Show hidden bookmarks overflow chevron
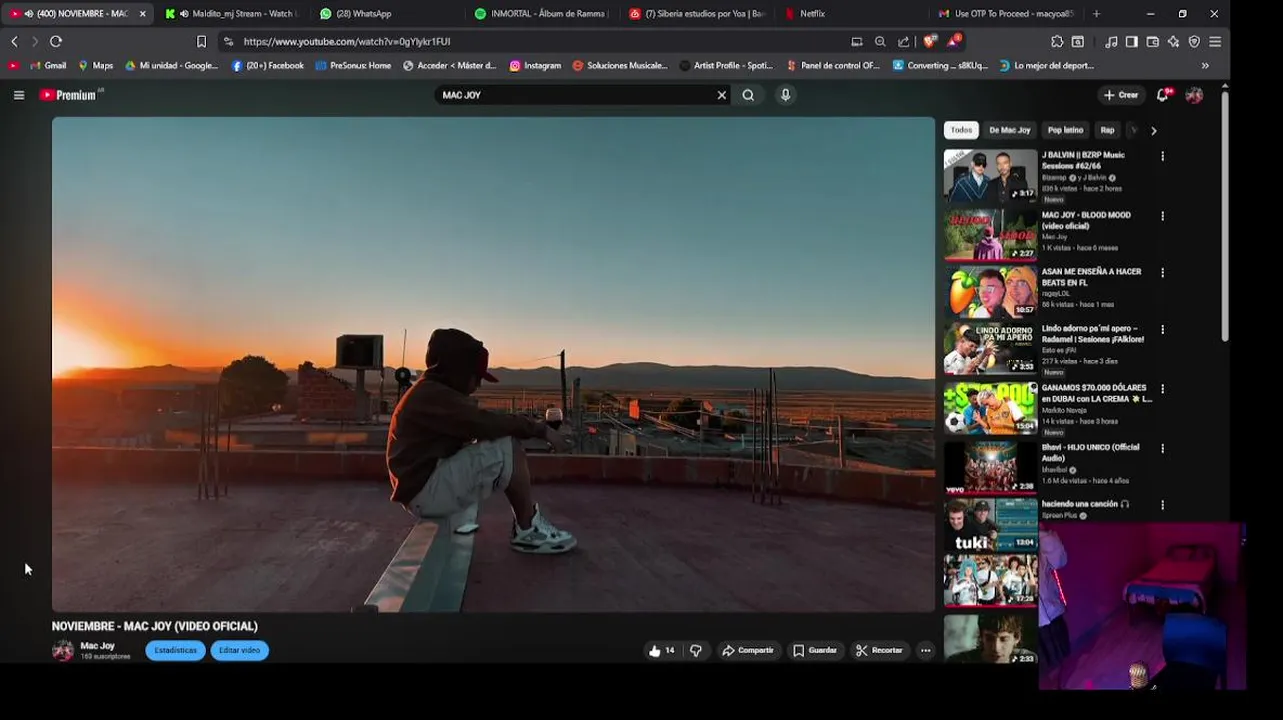Viewport: 1283px width, 720px height. pyautogui.click(x=1205, y=66)
